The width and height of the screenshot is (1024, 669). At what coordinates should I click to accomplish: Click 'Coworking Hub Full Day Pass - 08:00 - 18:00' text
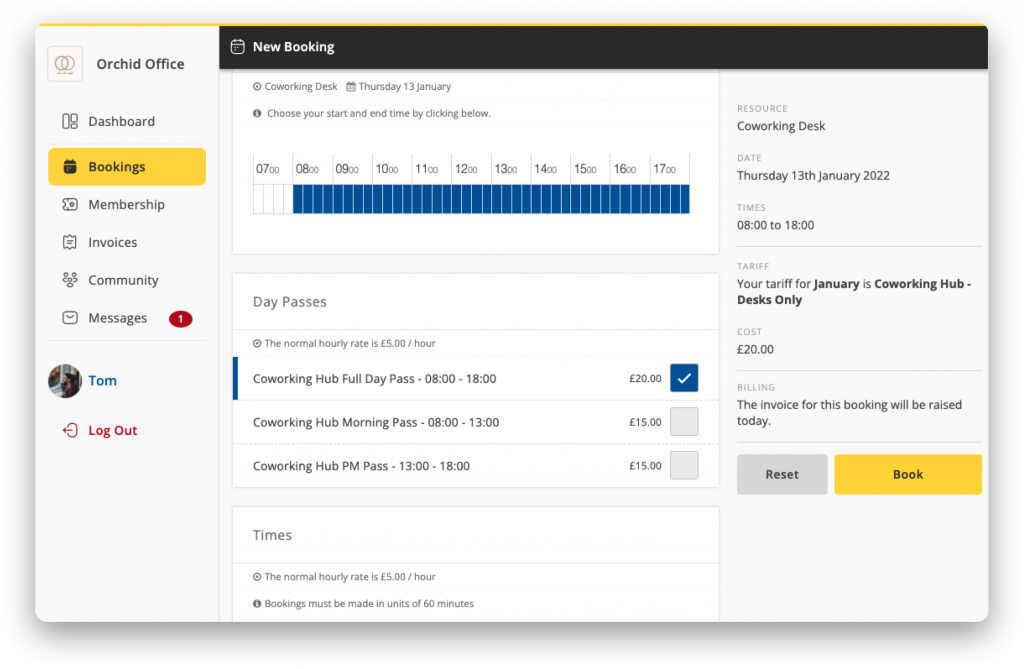tap(374, 379)
